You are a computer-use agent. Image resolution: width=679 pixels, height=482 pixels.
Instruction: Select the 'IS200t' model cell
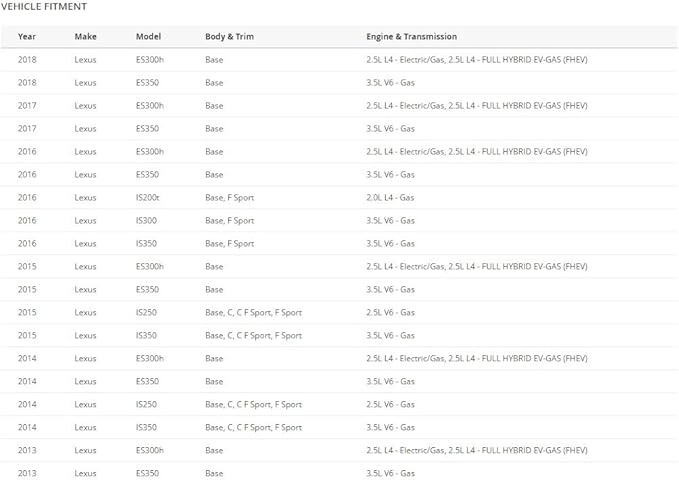148,197
